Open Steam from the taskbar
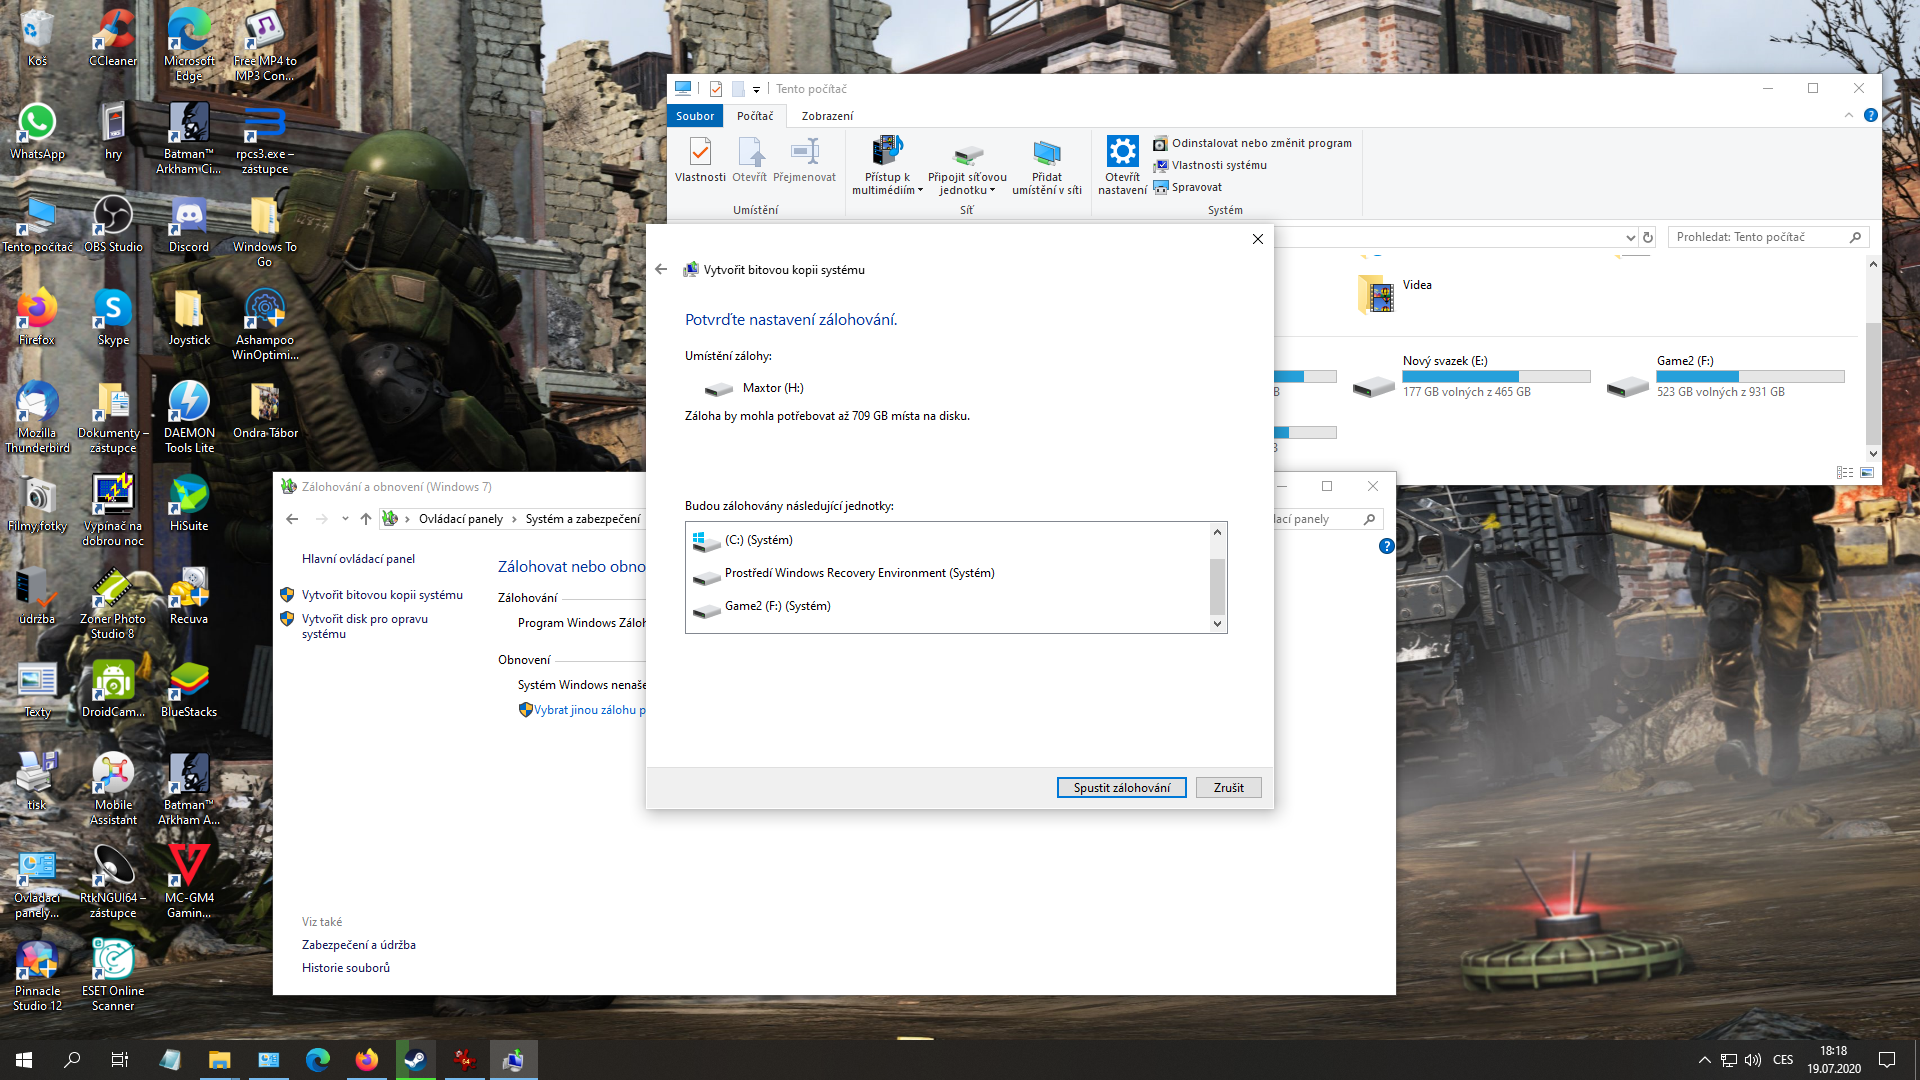1920x1080 pixels. [x=415, y=1060]
